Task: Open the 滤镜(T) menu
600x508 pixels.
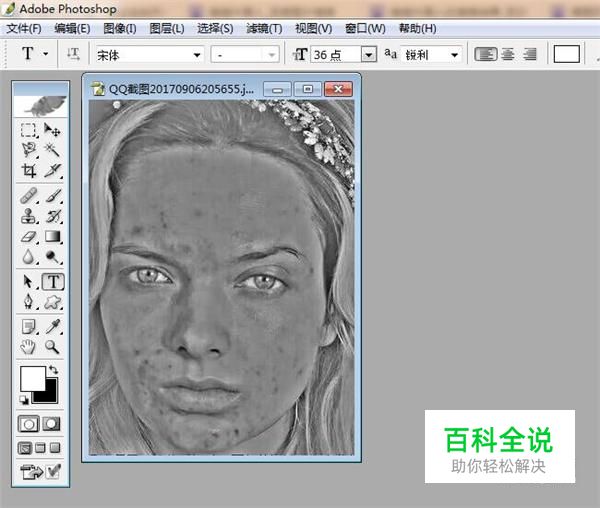Action: pos(264,29)
